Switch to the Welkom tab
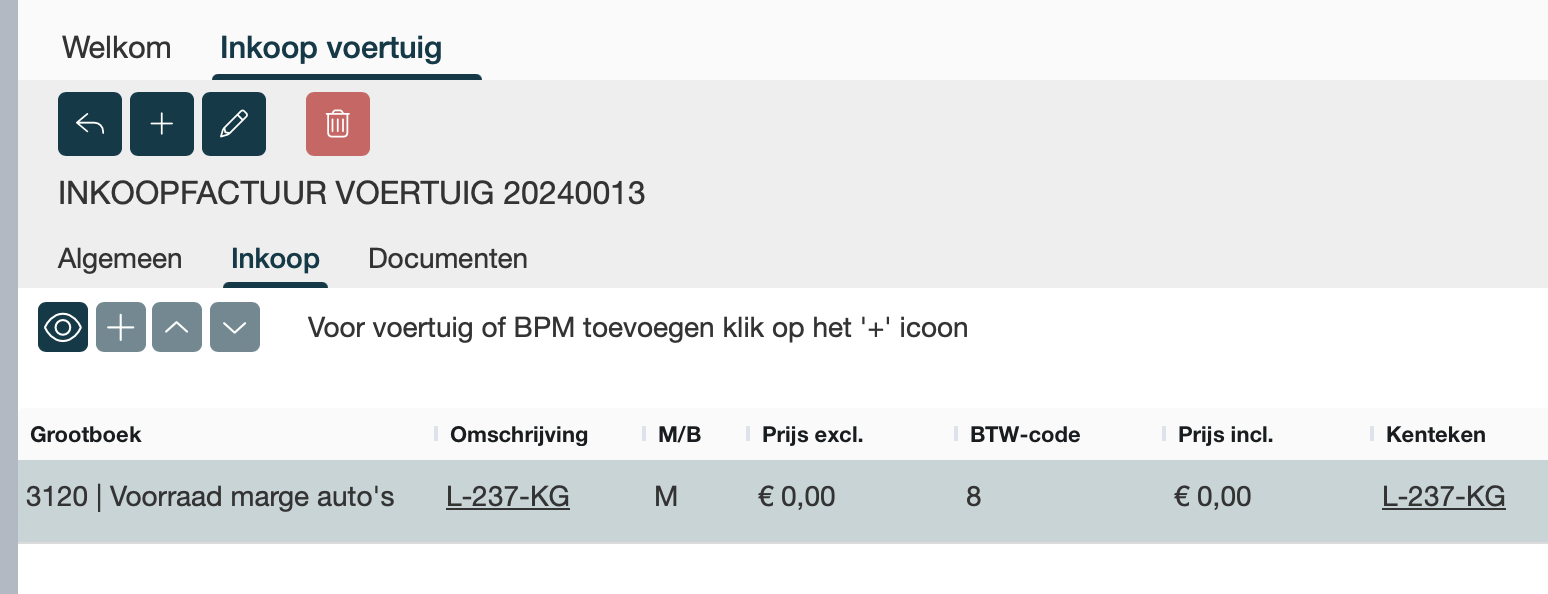The width and height of the screenshot is (1548, 594). click(x=116, y=48)
